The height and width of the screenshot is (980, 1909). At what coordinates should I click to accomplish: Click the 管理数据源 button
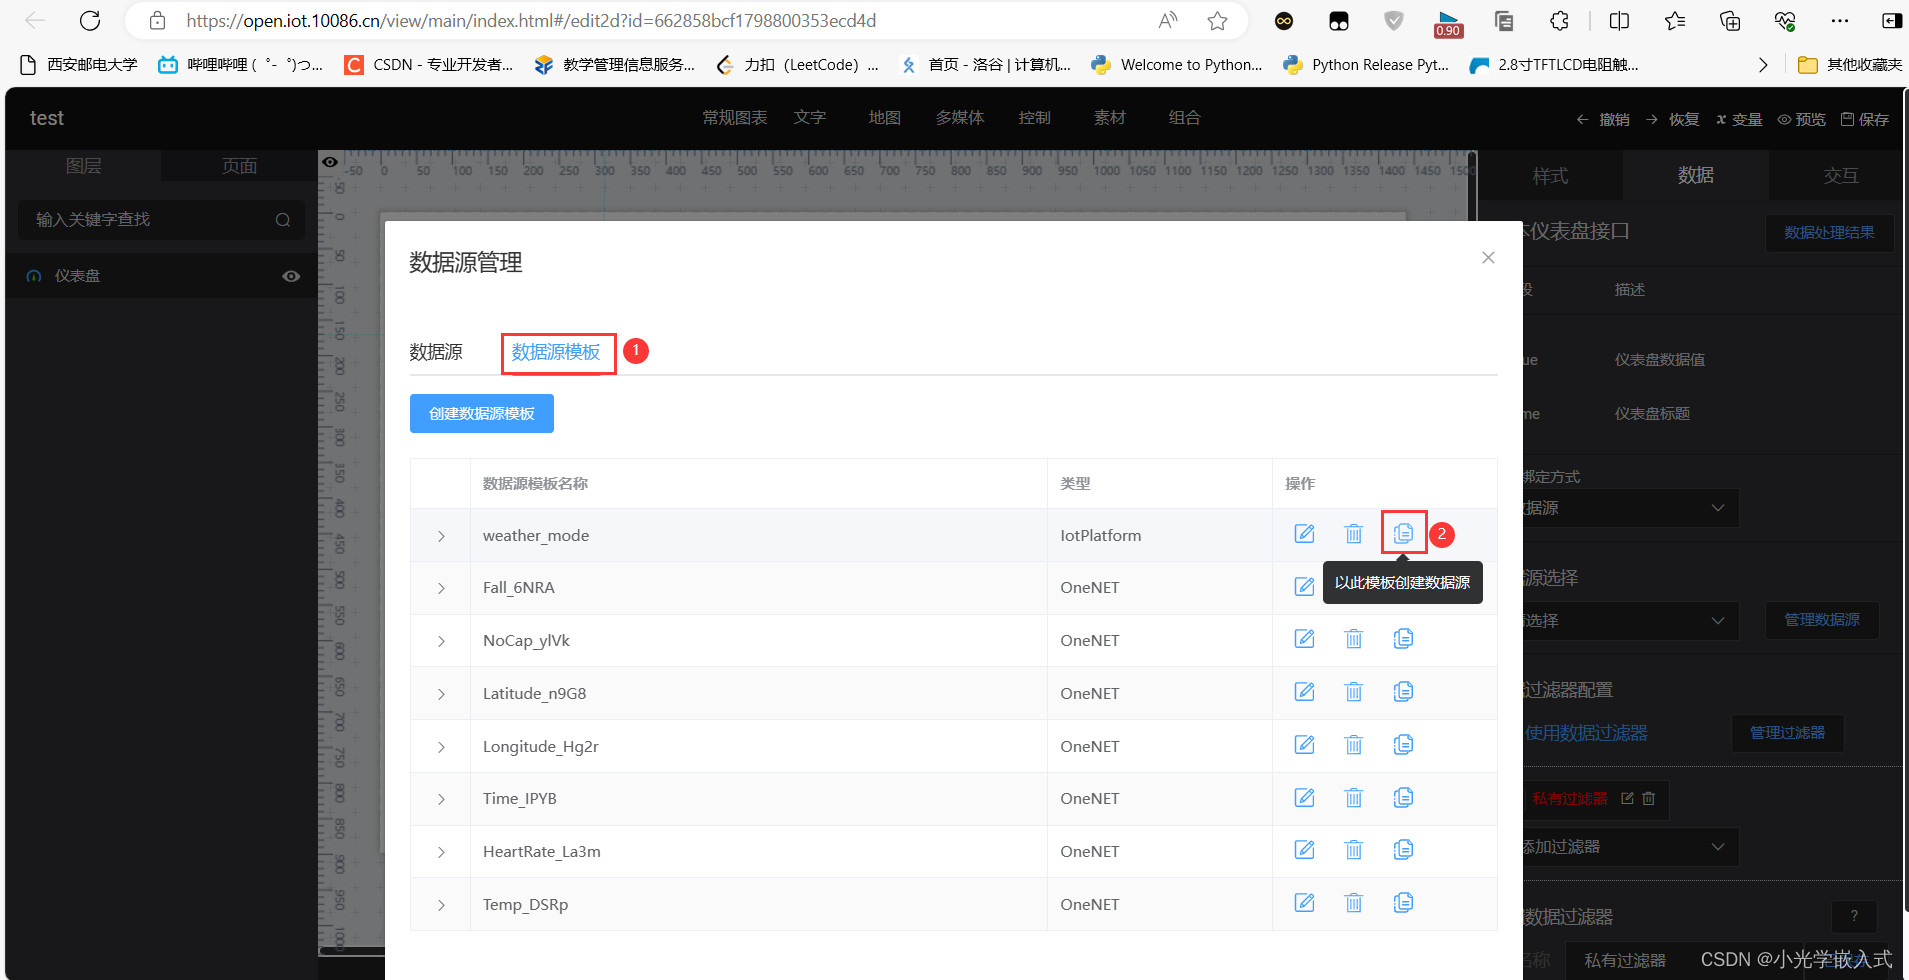pyautogui.click(x=1822, y=620)
